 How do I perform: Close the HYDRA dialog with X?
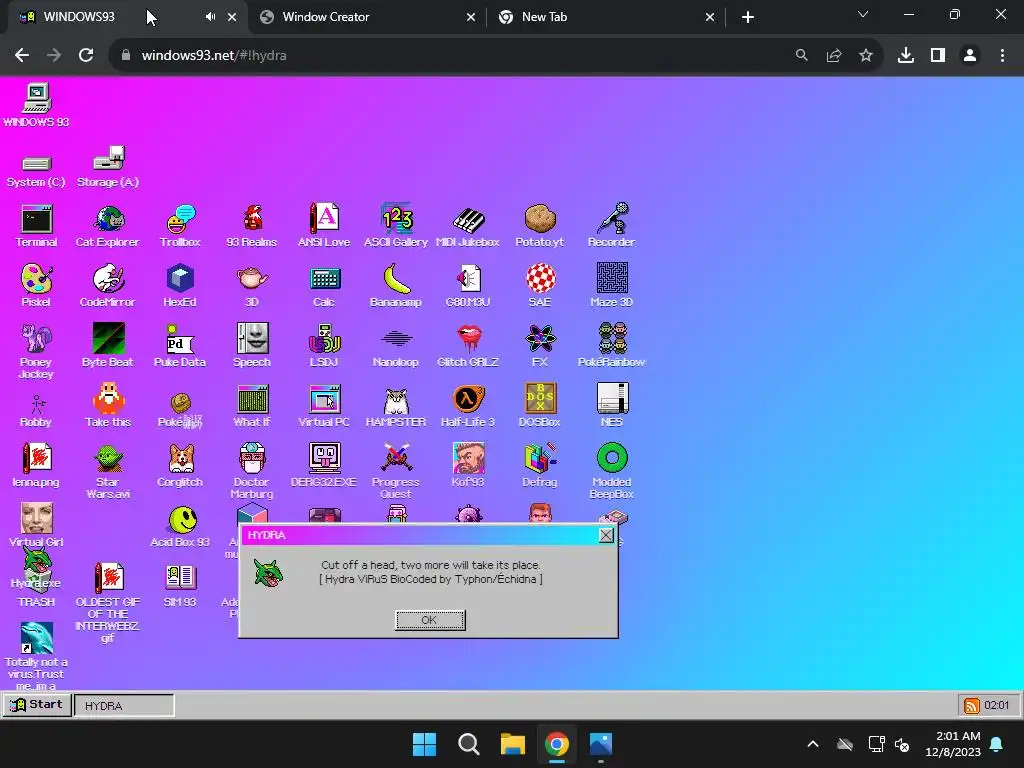606,536
